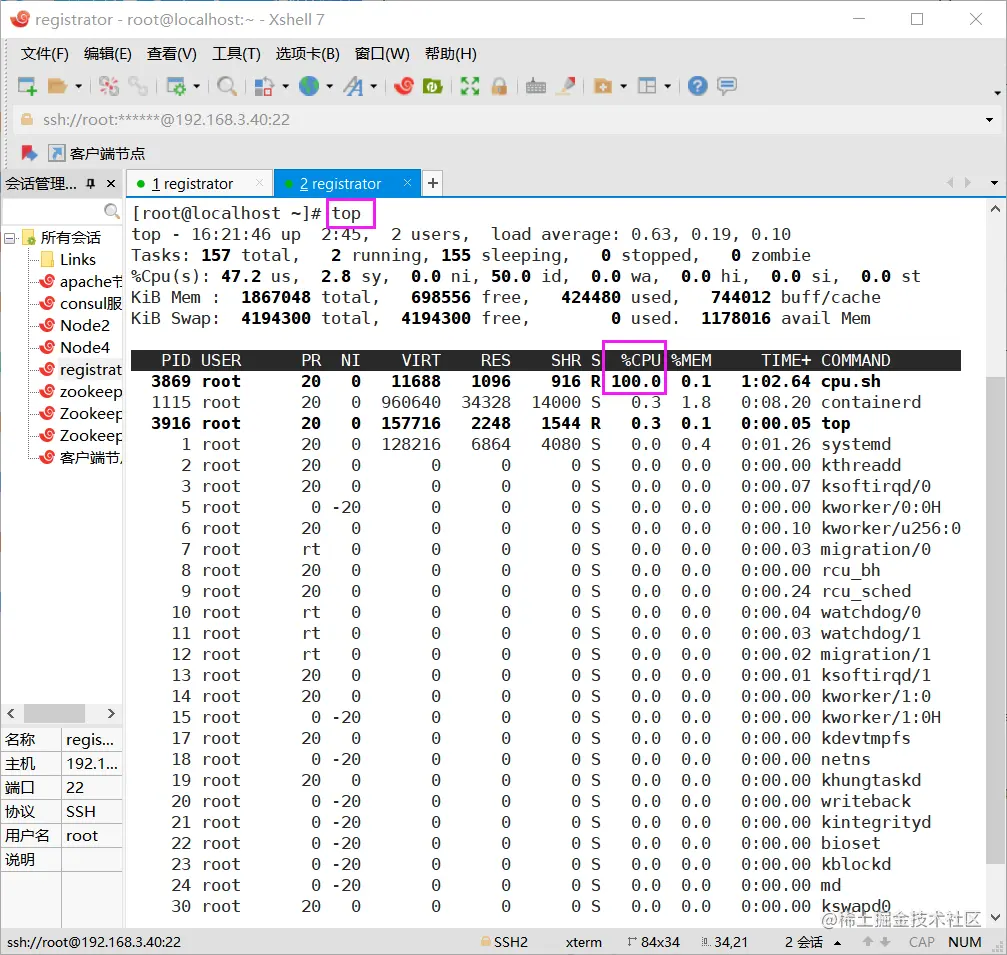Expand the session properties dropdown arrow
The image size is (1007, 955).
pos(197,86)
